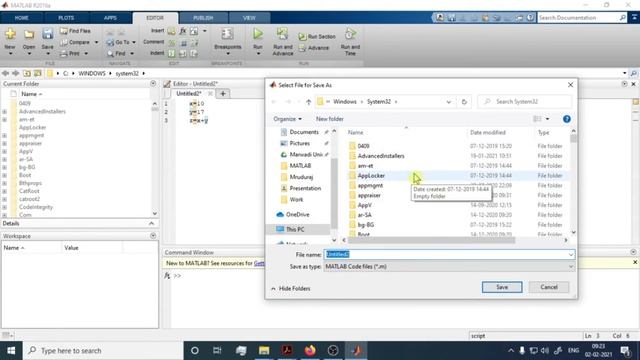
Task: Select the AdvancedInstallers folder in the dialog file list
Action: click(x=381, y=156)
